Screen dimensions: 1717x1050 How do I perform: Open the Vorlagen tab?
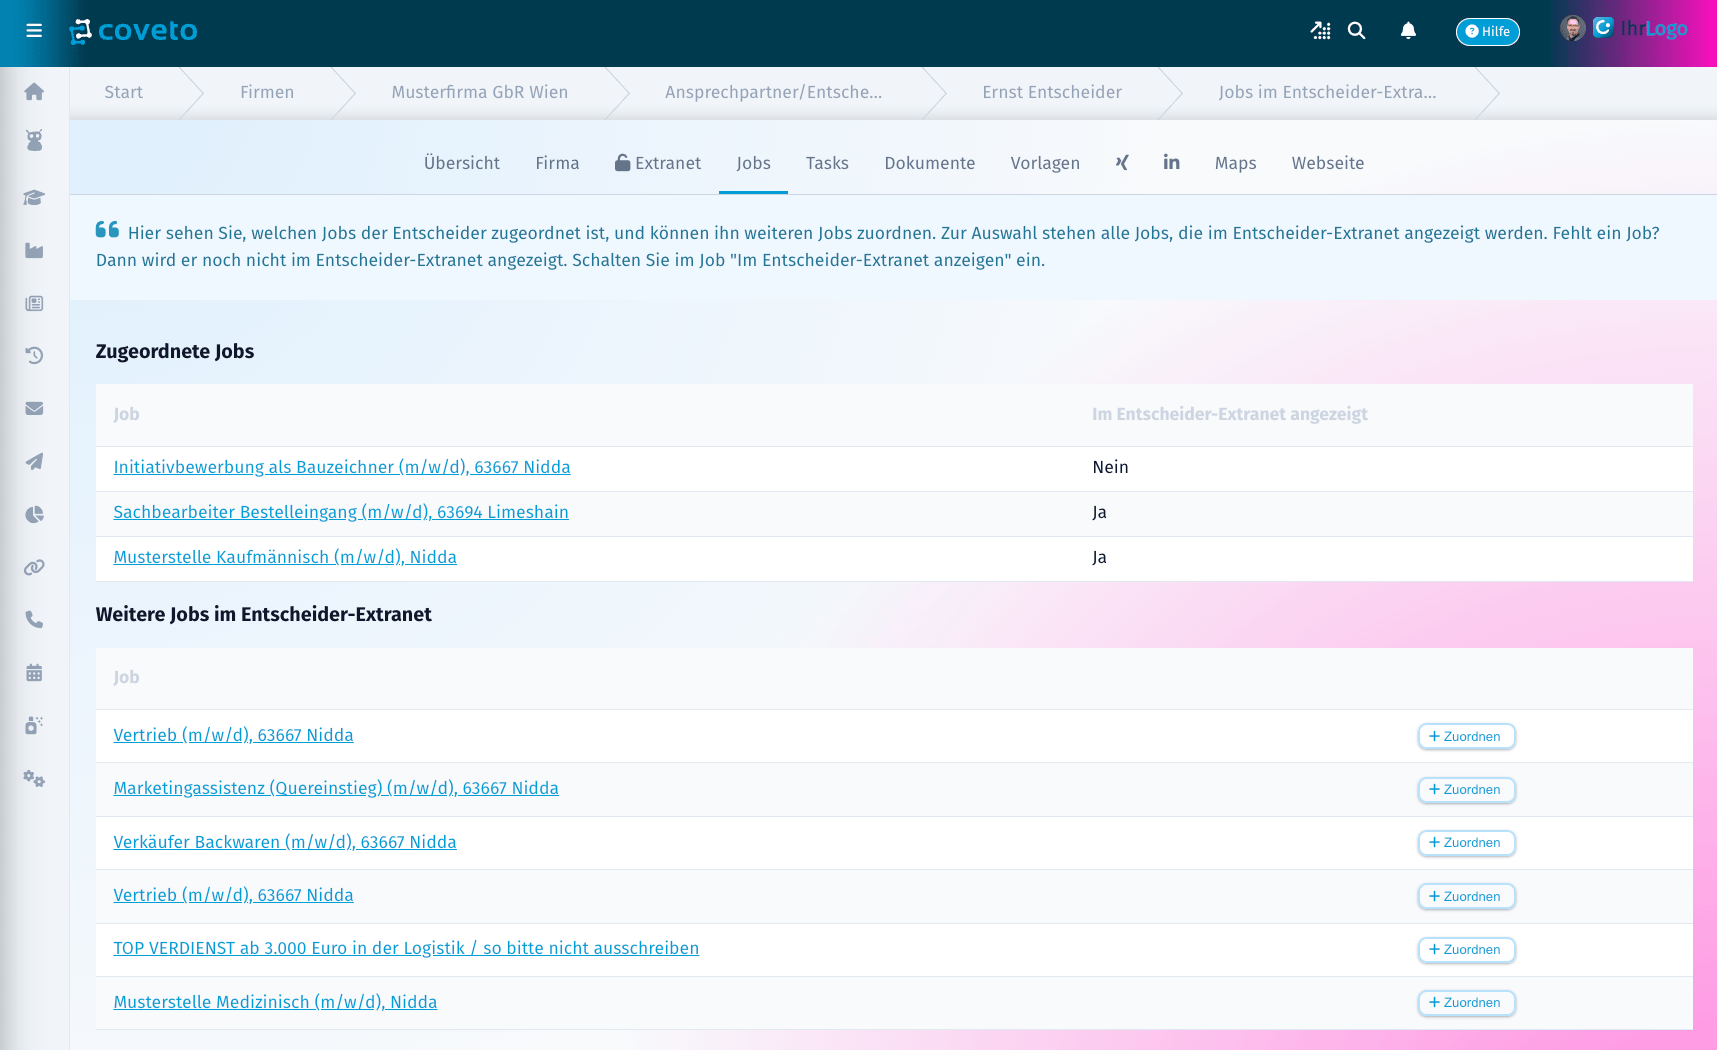(x=1045, y=163)
